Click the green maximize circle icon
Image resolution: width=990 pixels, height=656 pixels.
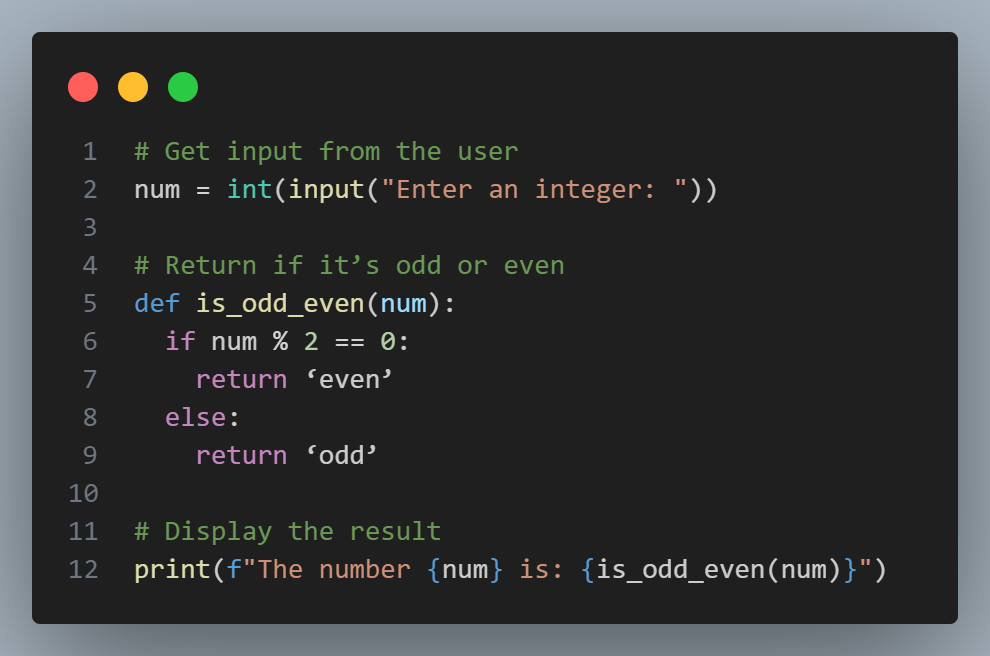click(x=182, y=86)
